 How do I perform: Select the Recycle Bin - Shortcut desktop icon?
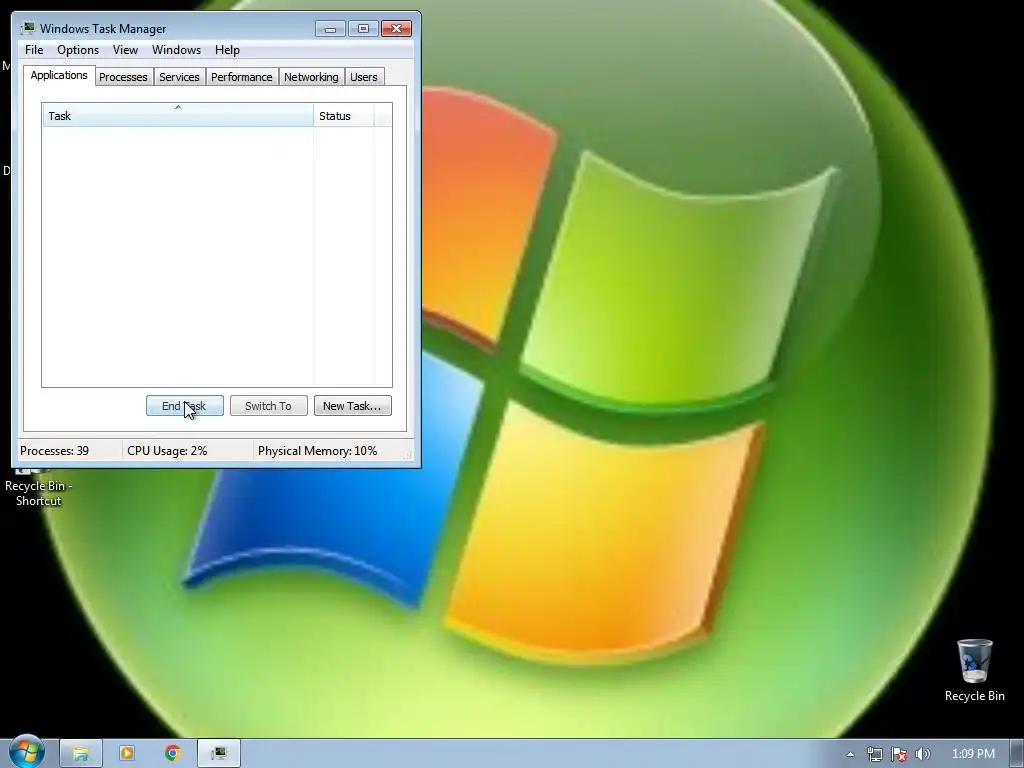(38, 487)
